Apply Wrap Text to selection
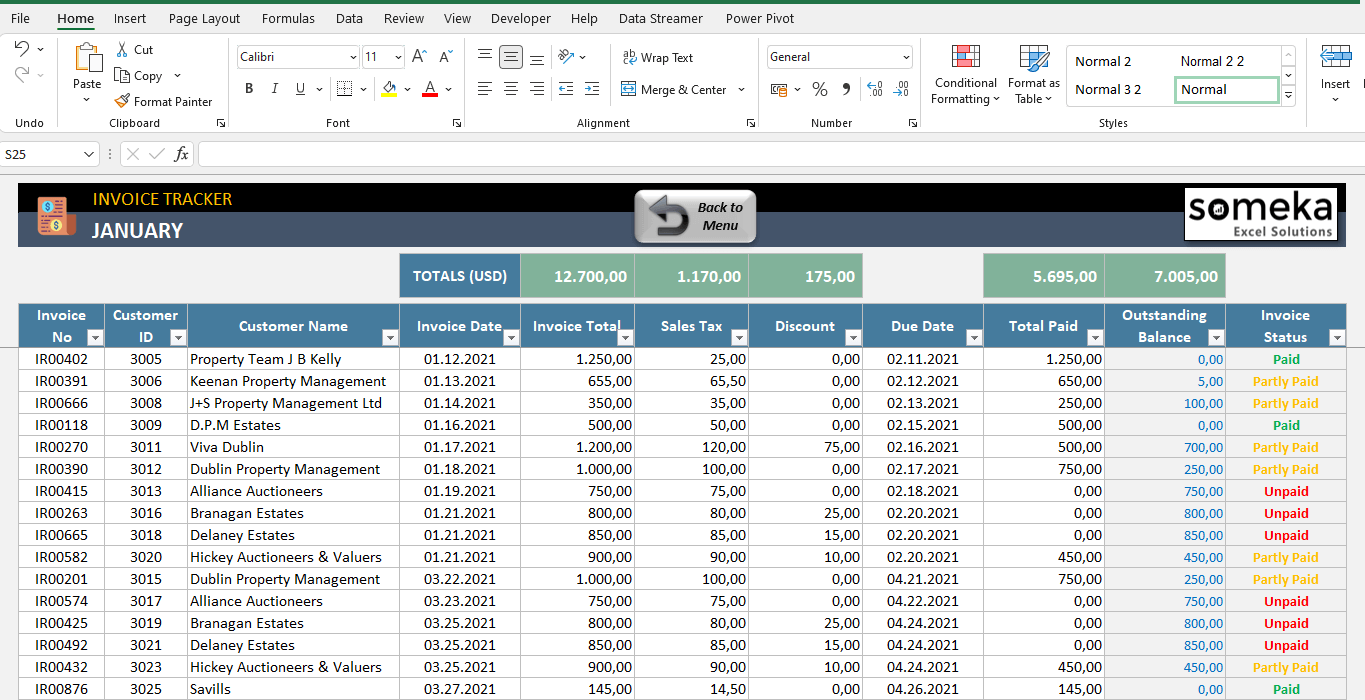Viewport: 1365px width, 700px height. click(657, 57)
